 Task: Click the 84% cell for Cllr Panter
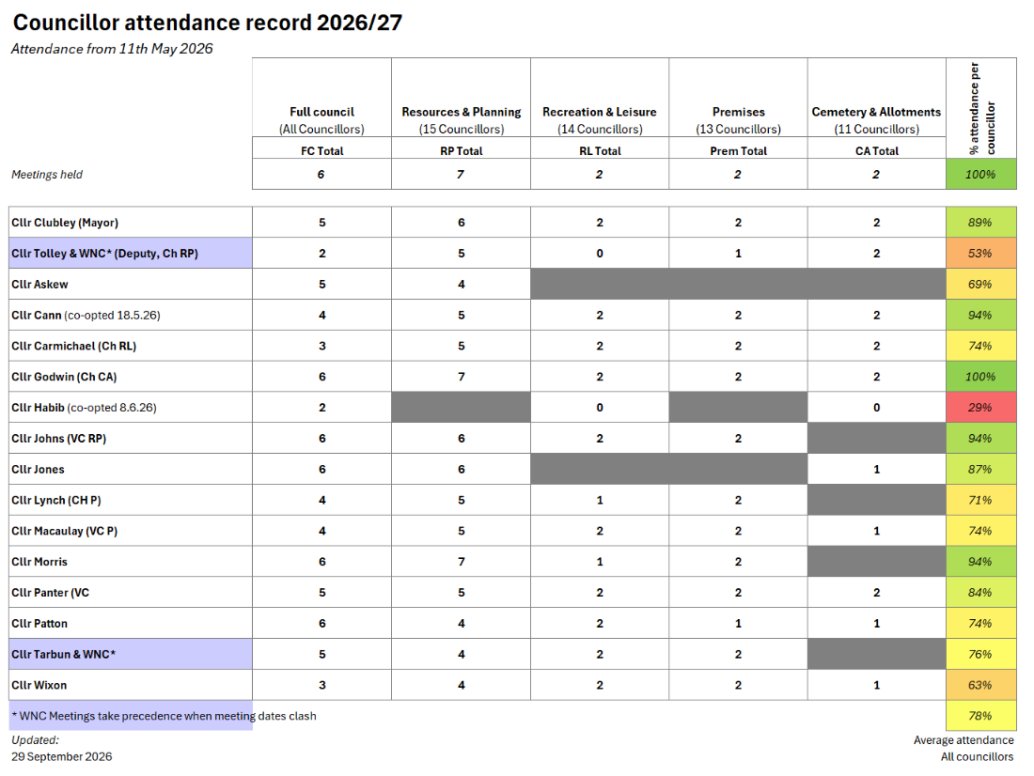click(981, 593)
